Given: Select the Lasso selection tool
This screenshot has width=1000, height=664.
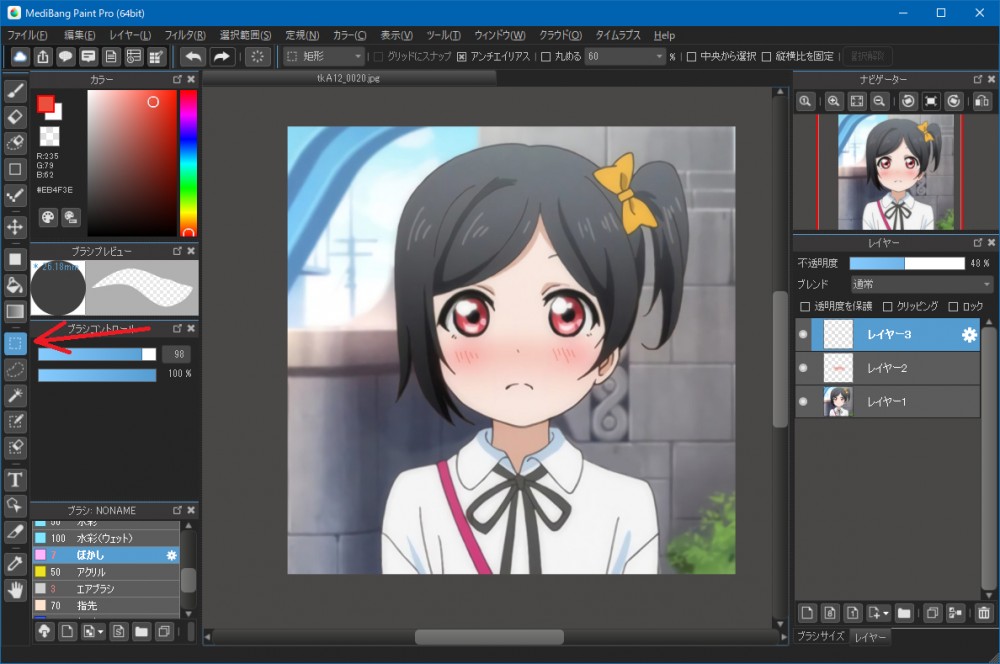Looking at the screenshot, I should (x=15, y=369).
